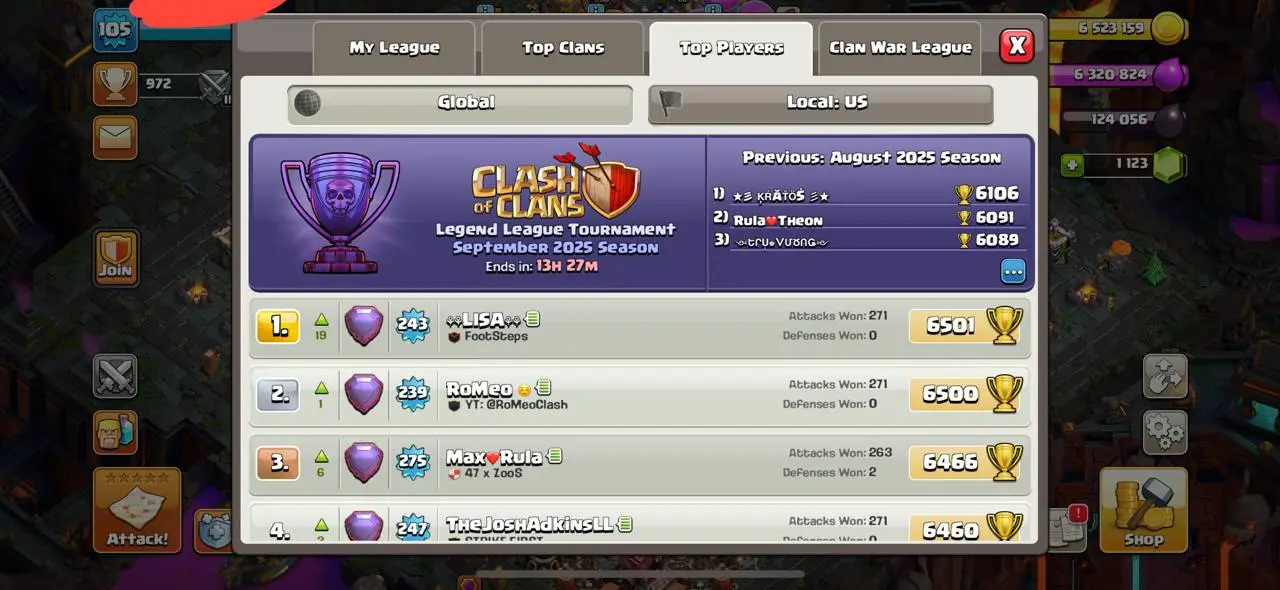Select RoMeo's player row ranked second
Image resolution: width=1280 pixels, height=590 pixels.
tap(640, 395)
